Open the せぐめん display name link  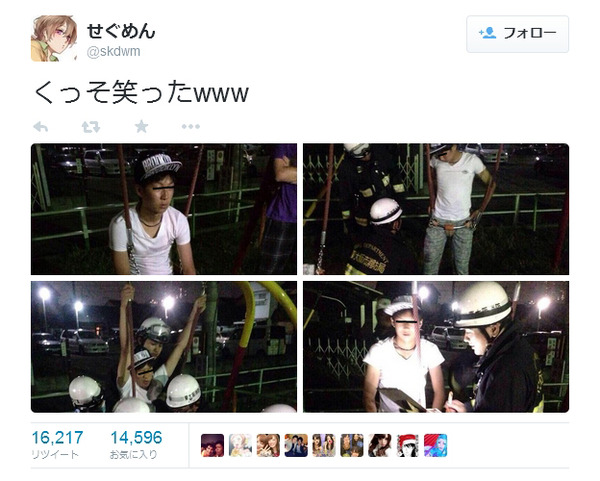121,31
